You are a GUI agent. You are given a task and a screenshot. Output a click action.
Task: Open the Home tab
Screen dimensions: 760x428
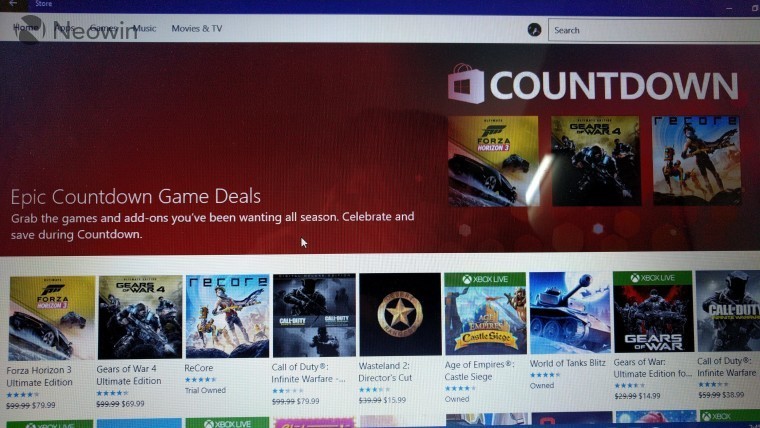(x=26, y=27)
